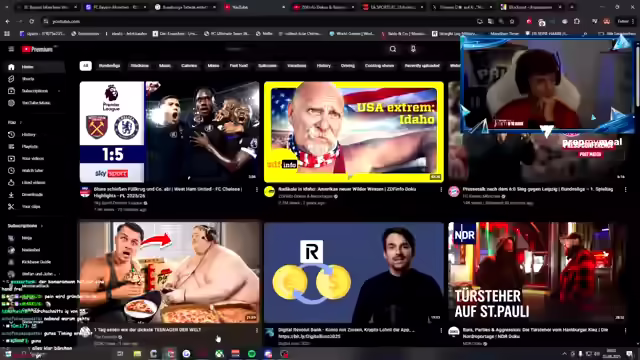Click the YouTube search magnifier icon
The height and width of the screenshot is (360, 640).
point(393,49)
